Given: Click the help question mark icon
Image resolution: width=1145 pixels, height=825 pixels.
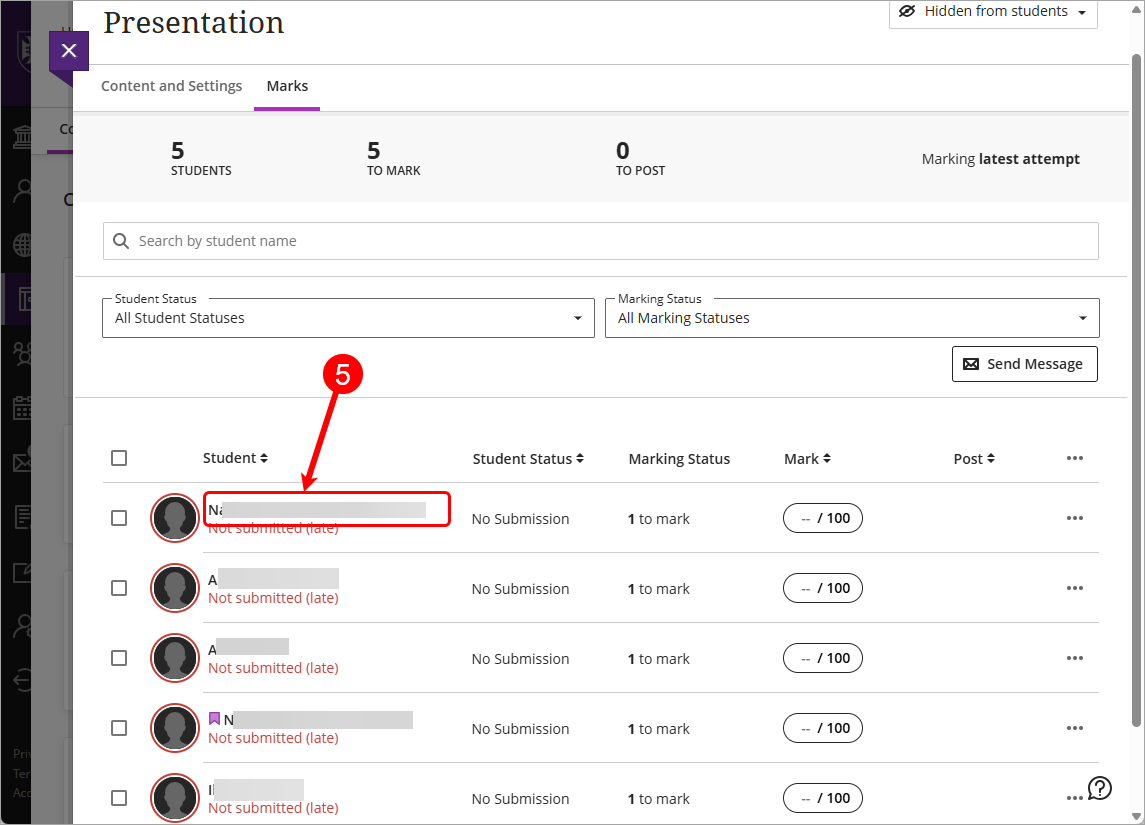Looking at the screenshot, I should tap(1100, 788).
